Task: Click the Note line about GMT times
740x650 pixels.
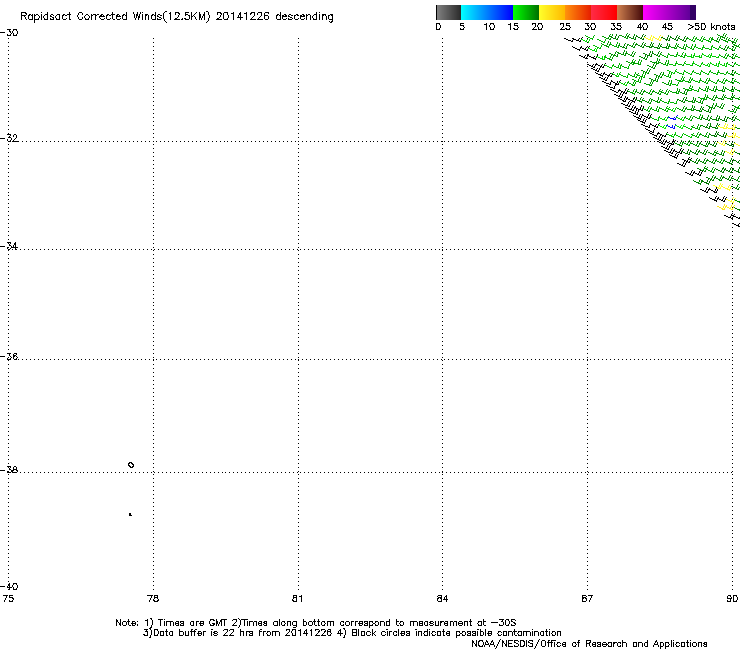Action: pos(316,623)
